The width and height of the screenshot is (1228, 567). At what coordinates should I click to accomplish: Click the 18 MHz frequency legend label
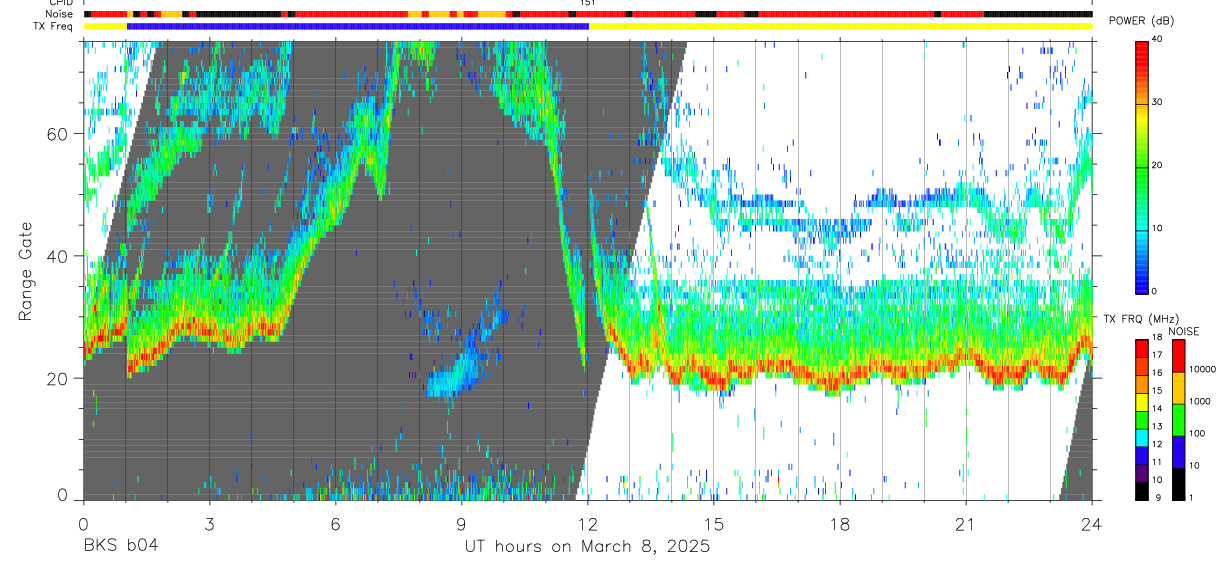(1158, 337)
